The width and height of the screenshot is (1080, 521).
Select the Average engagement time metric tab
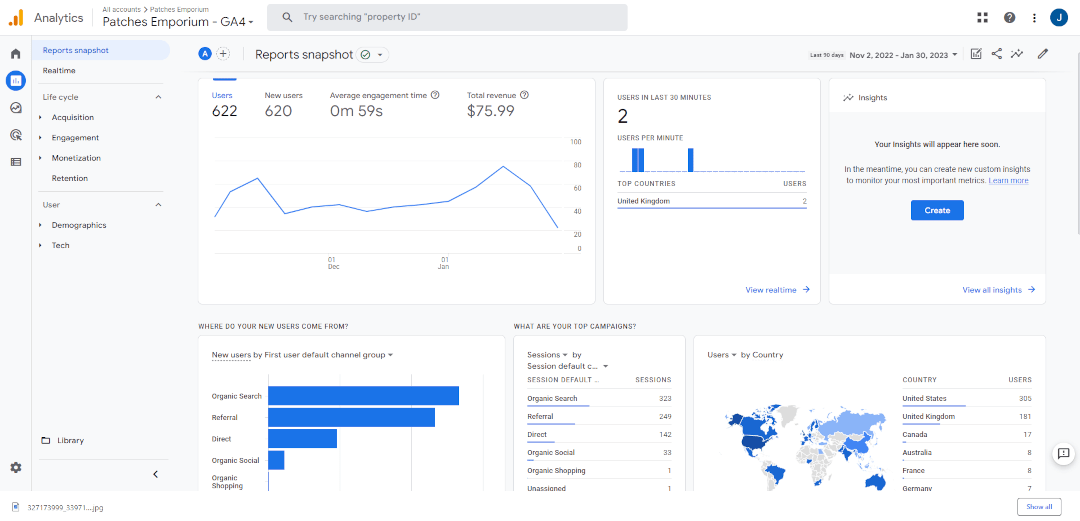(384, 104)
